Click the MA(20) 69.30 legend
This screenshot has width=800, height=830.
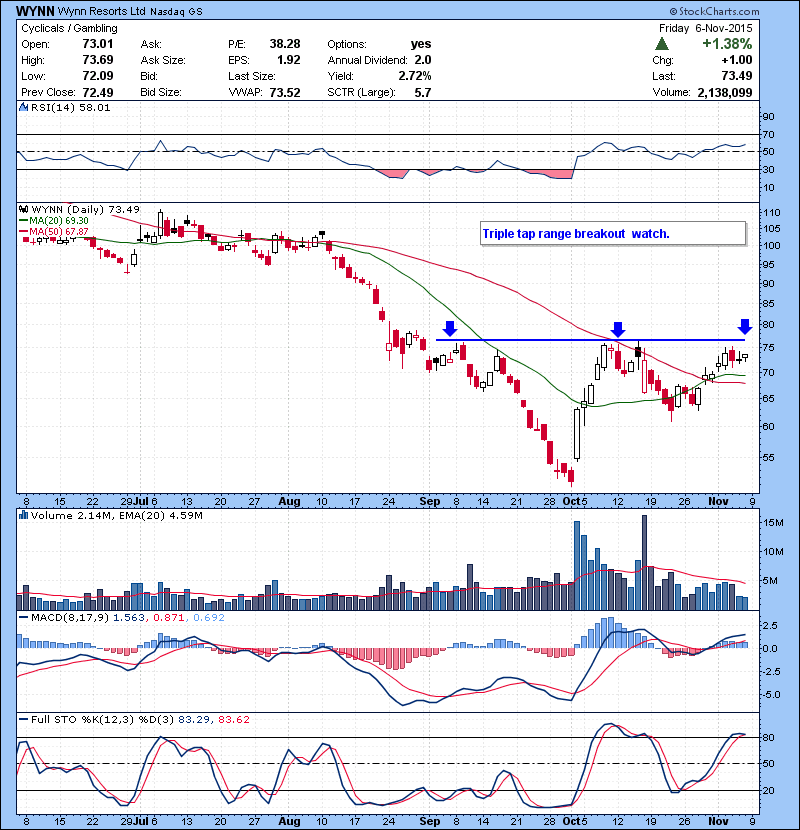click(x=53, y=221)
